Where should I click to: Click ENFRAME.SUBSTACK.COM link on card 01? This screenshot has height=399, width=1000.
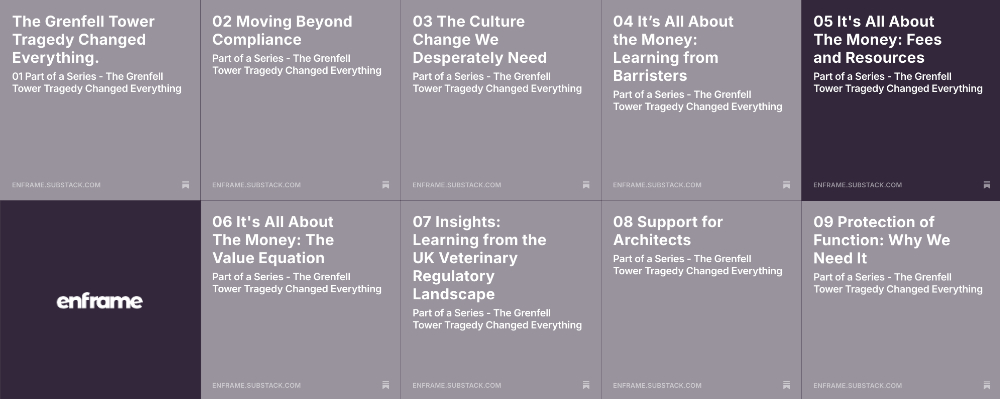point(56,185)
